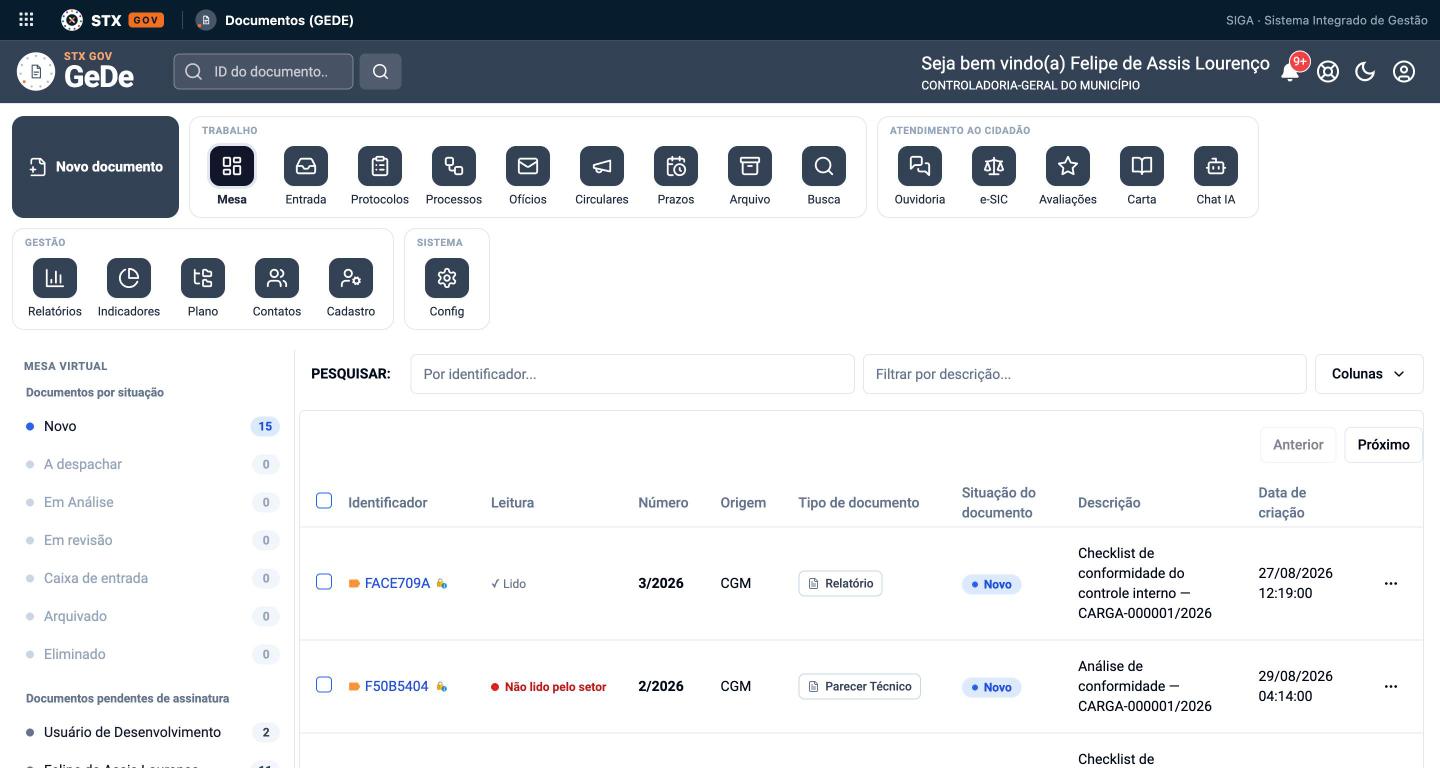Click search magnifier button beside ID field
1440x768 pixels.
click(x=380, y=71)
